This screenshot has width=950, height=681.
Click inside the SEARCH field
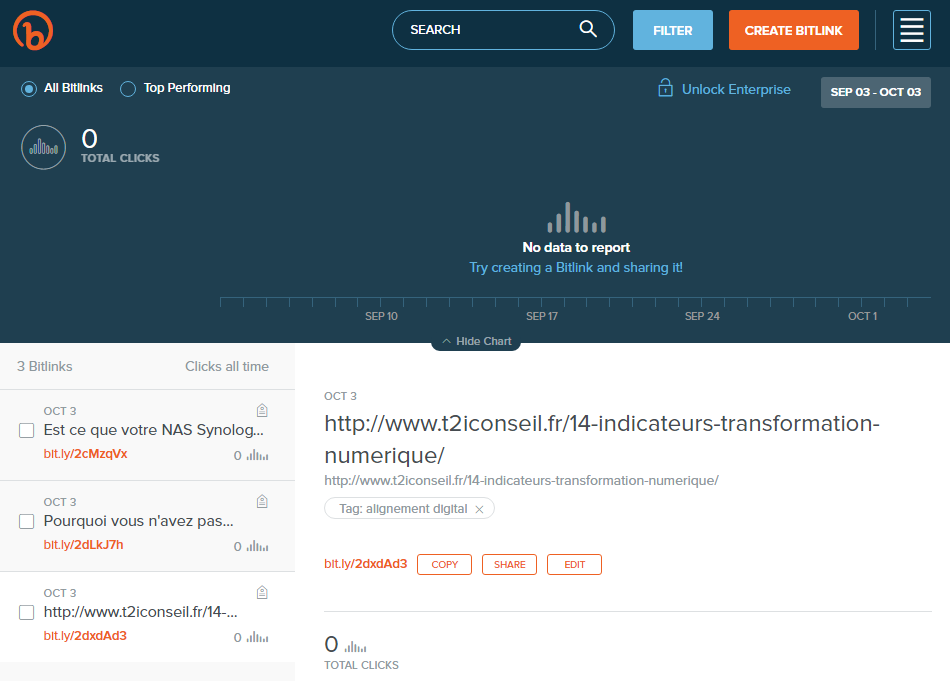(503, 30)
